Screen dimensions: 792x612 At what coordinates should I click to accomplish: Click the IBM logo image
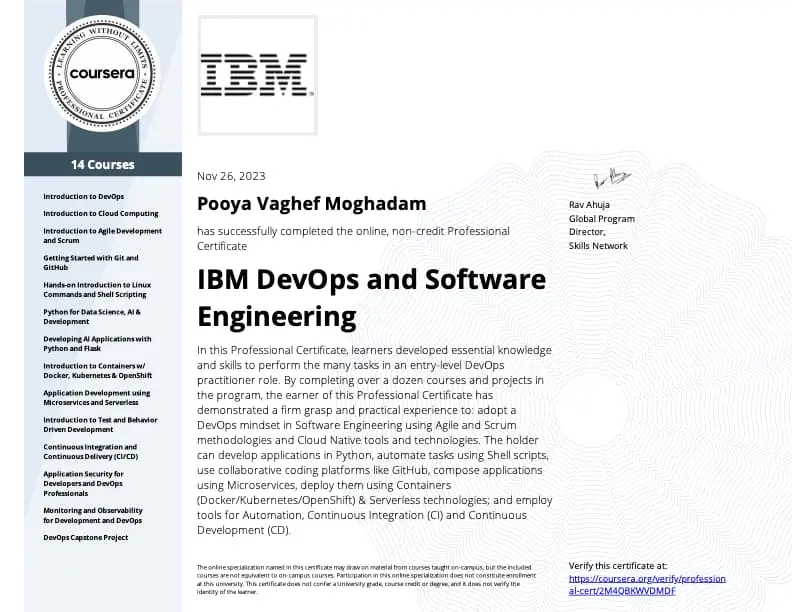[258, 75]
